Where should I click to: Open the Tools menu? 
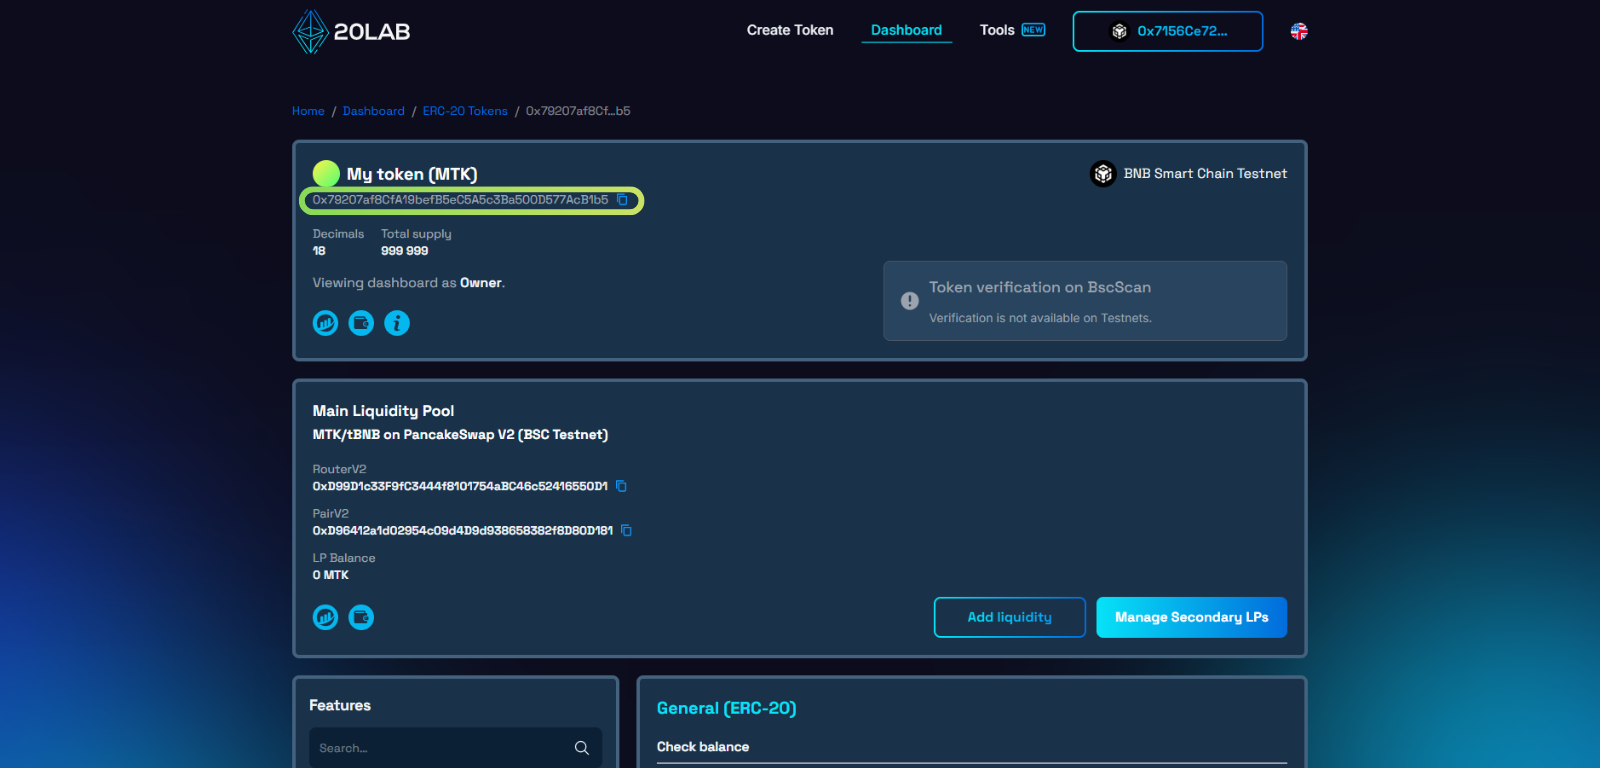point(997,30)
